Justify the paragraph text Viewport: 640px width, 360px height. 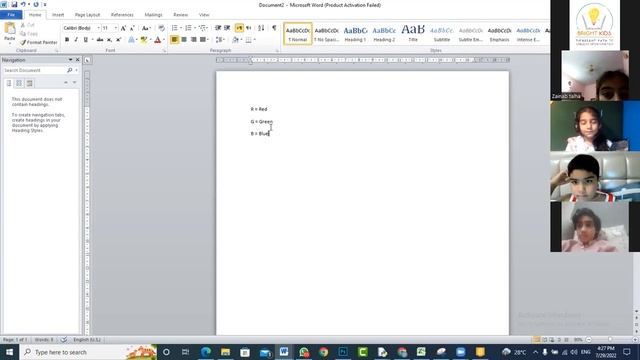coord(202,40)
